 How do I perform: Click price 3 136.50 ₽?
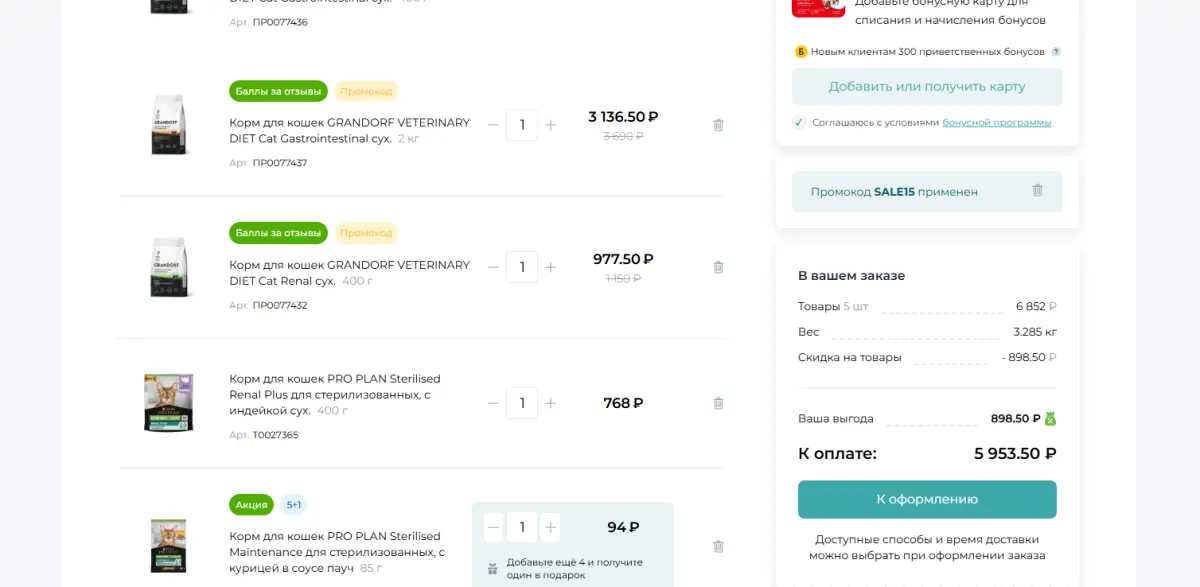coord(623,117)
